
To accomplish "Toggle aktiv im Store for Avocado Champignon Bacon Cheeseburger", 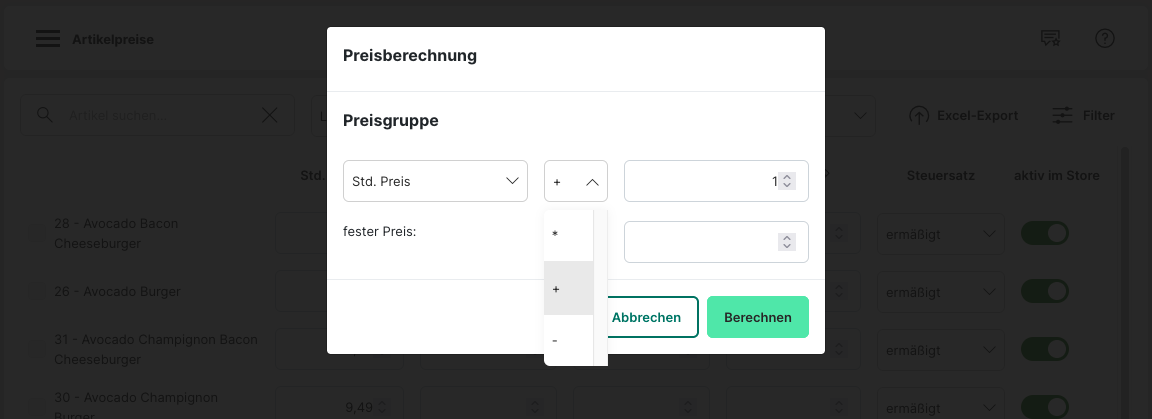I will [x=1045, y=350].
